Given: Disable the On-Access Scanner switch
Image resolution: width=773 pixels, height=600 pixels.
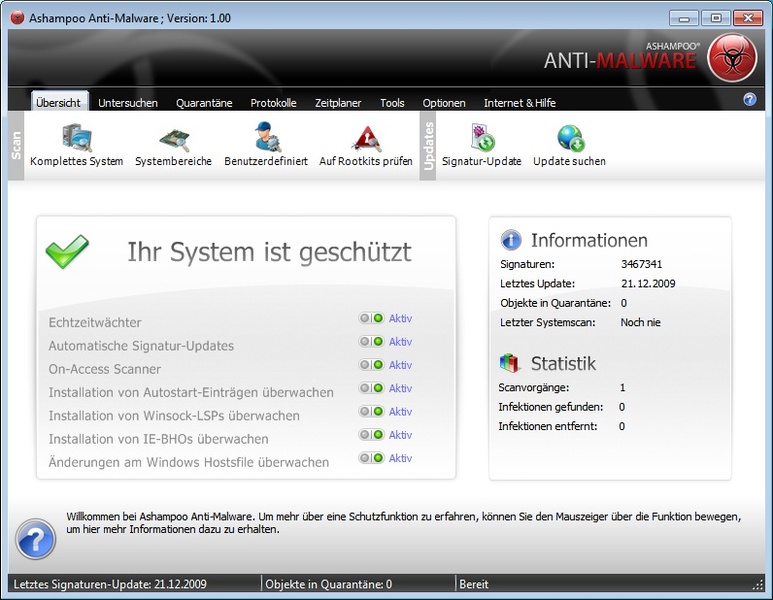Looking at the screenshot, I should coord(371,365).
